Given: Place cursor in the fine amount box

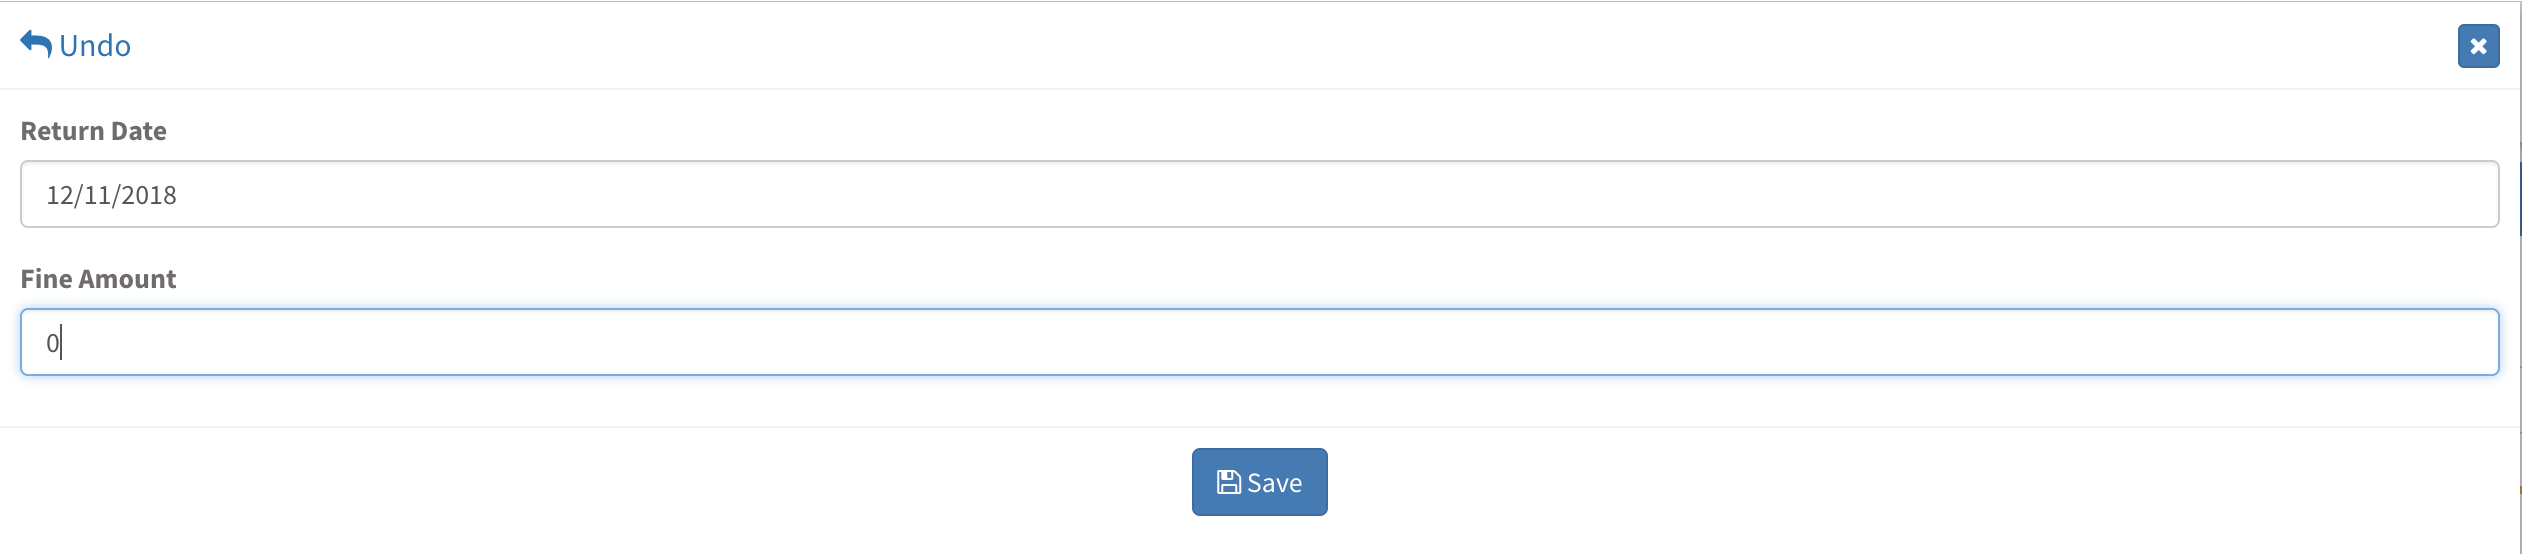Looking at the screenshot, I should pos(1259,342).
